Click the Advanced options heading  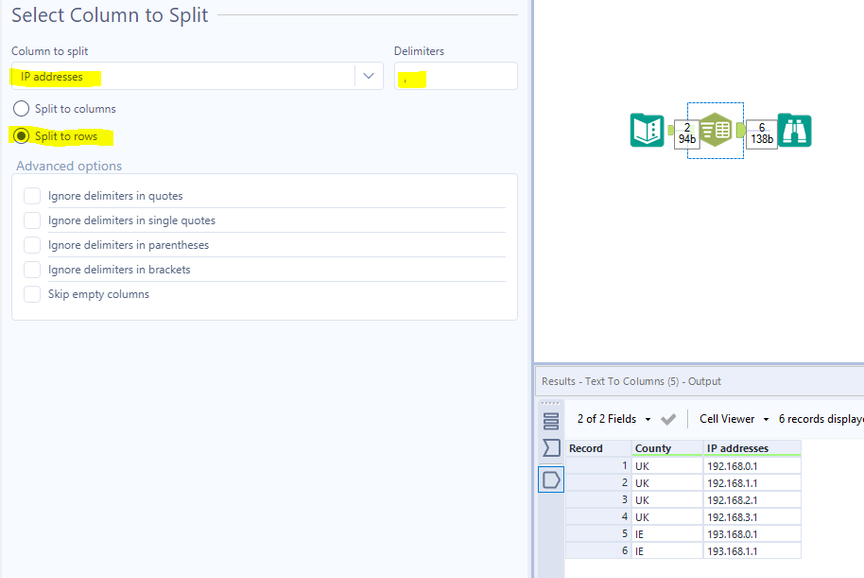(69, 166)
